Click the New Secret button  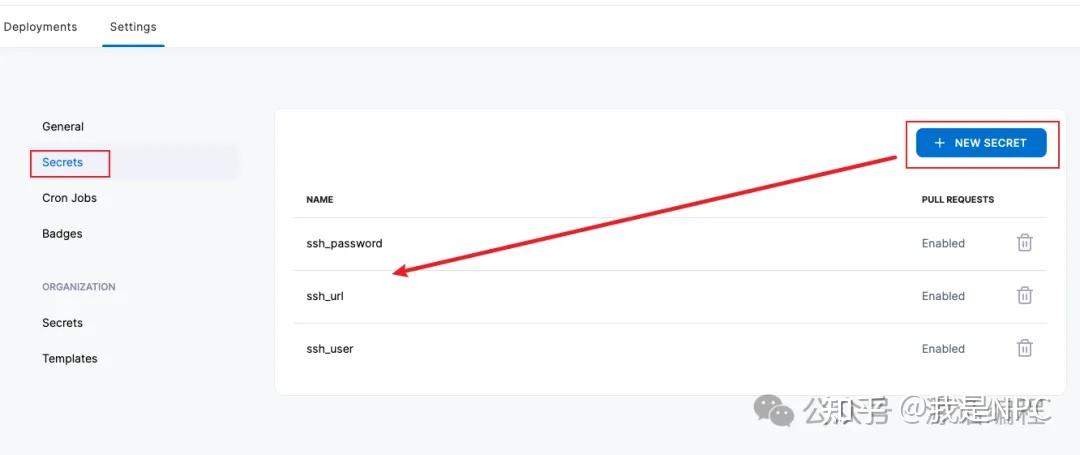(981, 143)
